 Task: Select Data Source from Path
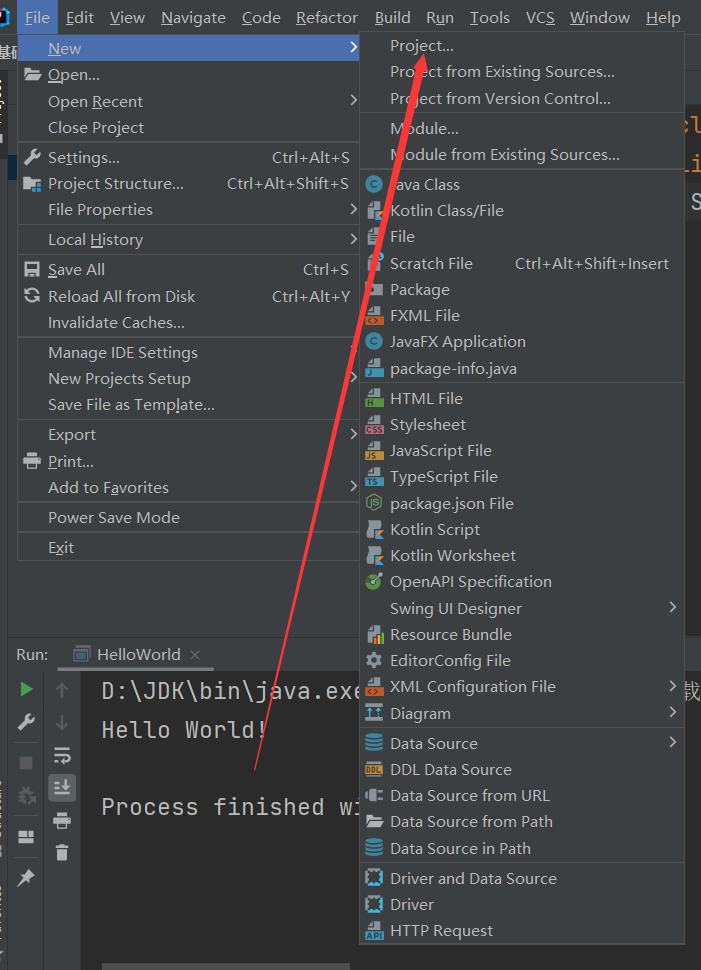522,822
